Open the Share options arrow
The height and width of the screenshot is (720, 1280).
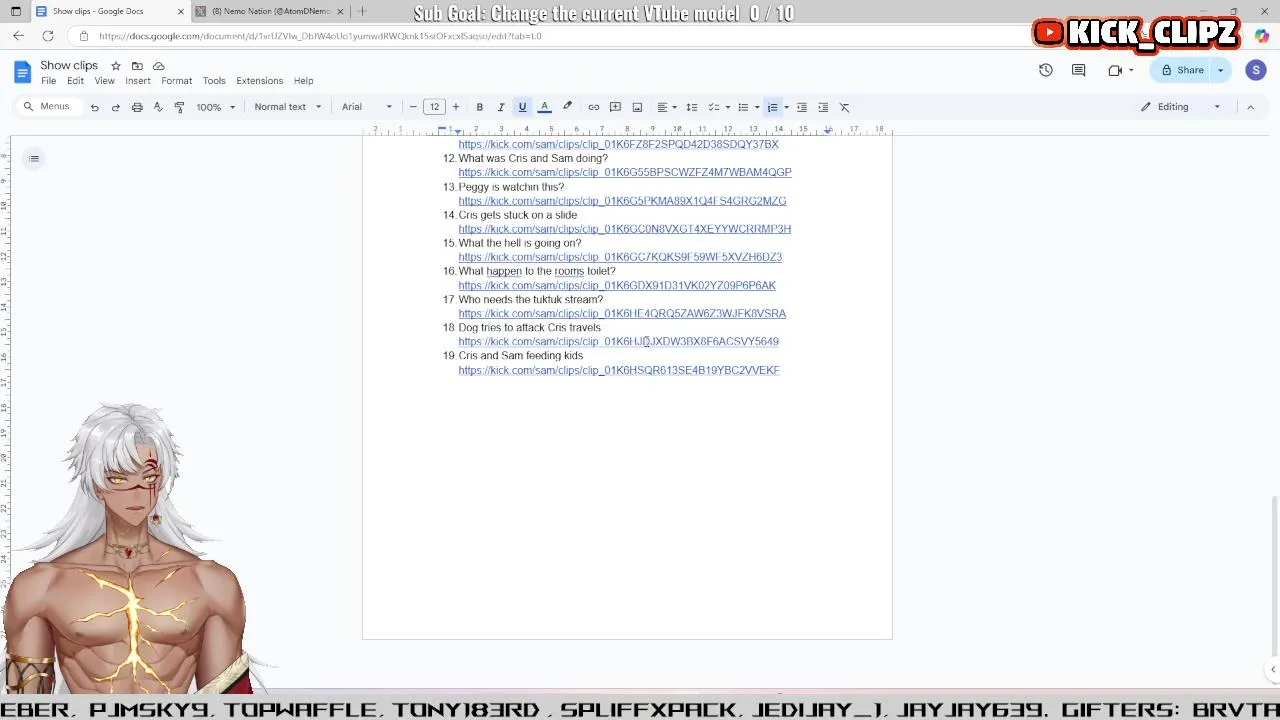coord(1220,70)
